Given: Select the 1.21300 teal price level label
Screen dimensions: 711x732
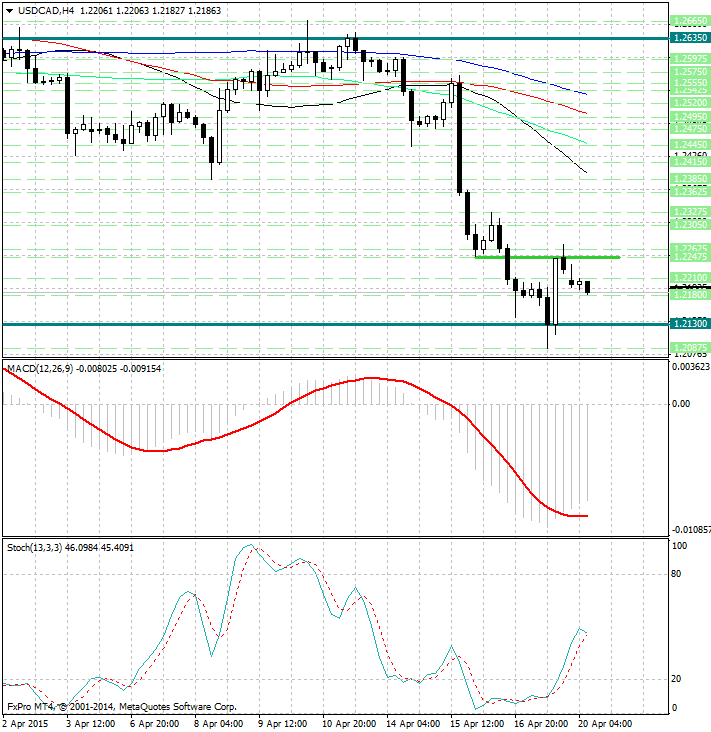Looking at the screenshot, I should 690,324.
